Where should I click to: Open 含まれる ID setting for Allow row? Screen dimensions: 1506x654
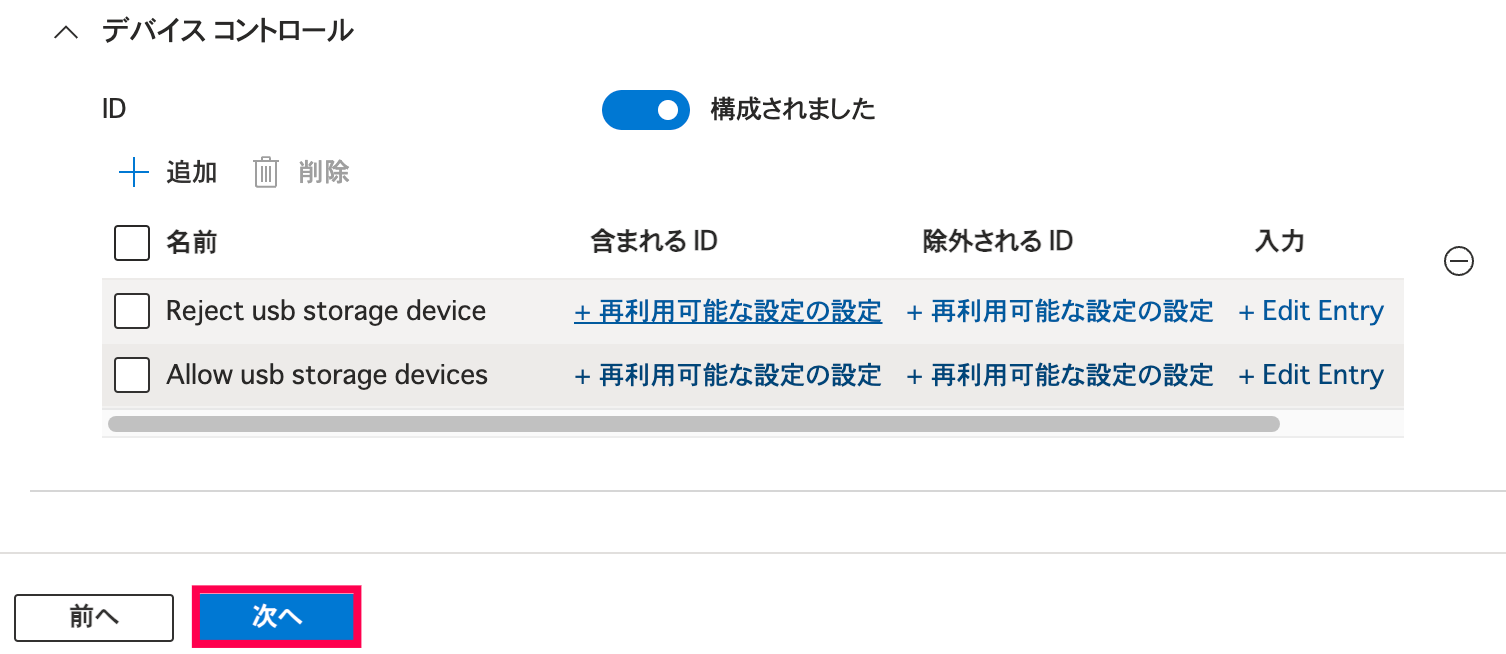tap(728, 375)
